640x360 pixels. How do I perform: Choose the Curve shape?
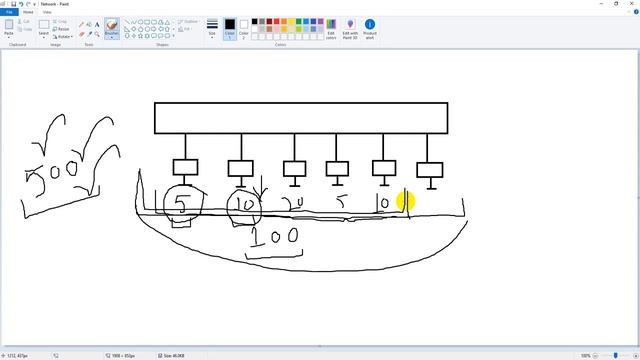click(134, 22)
